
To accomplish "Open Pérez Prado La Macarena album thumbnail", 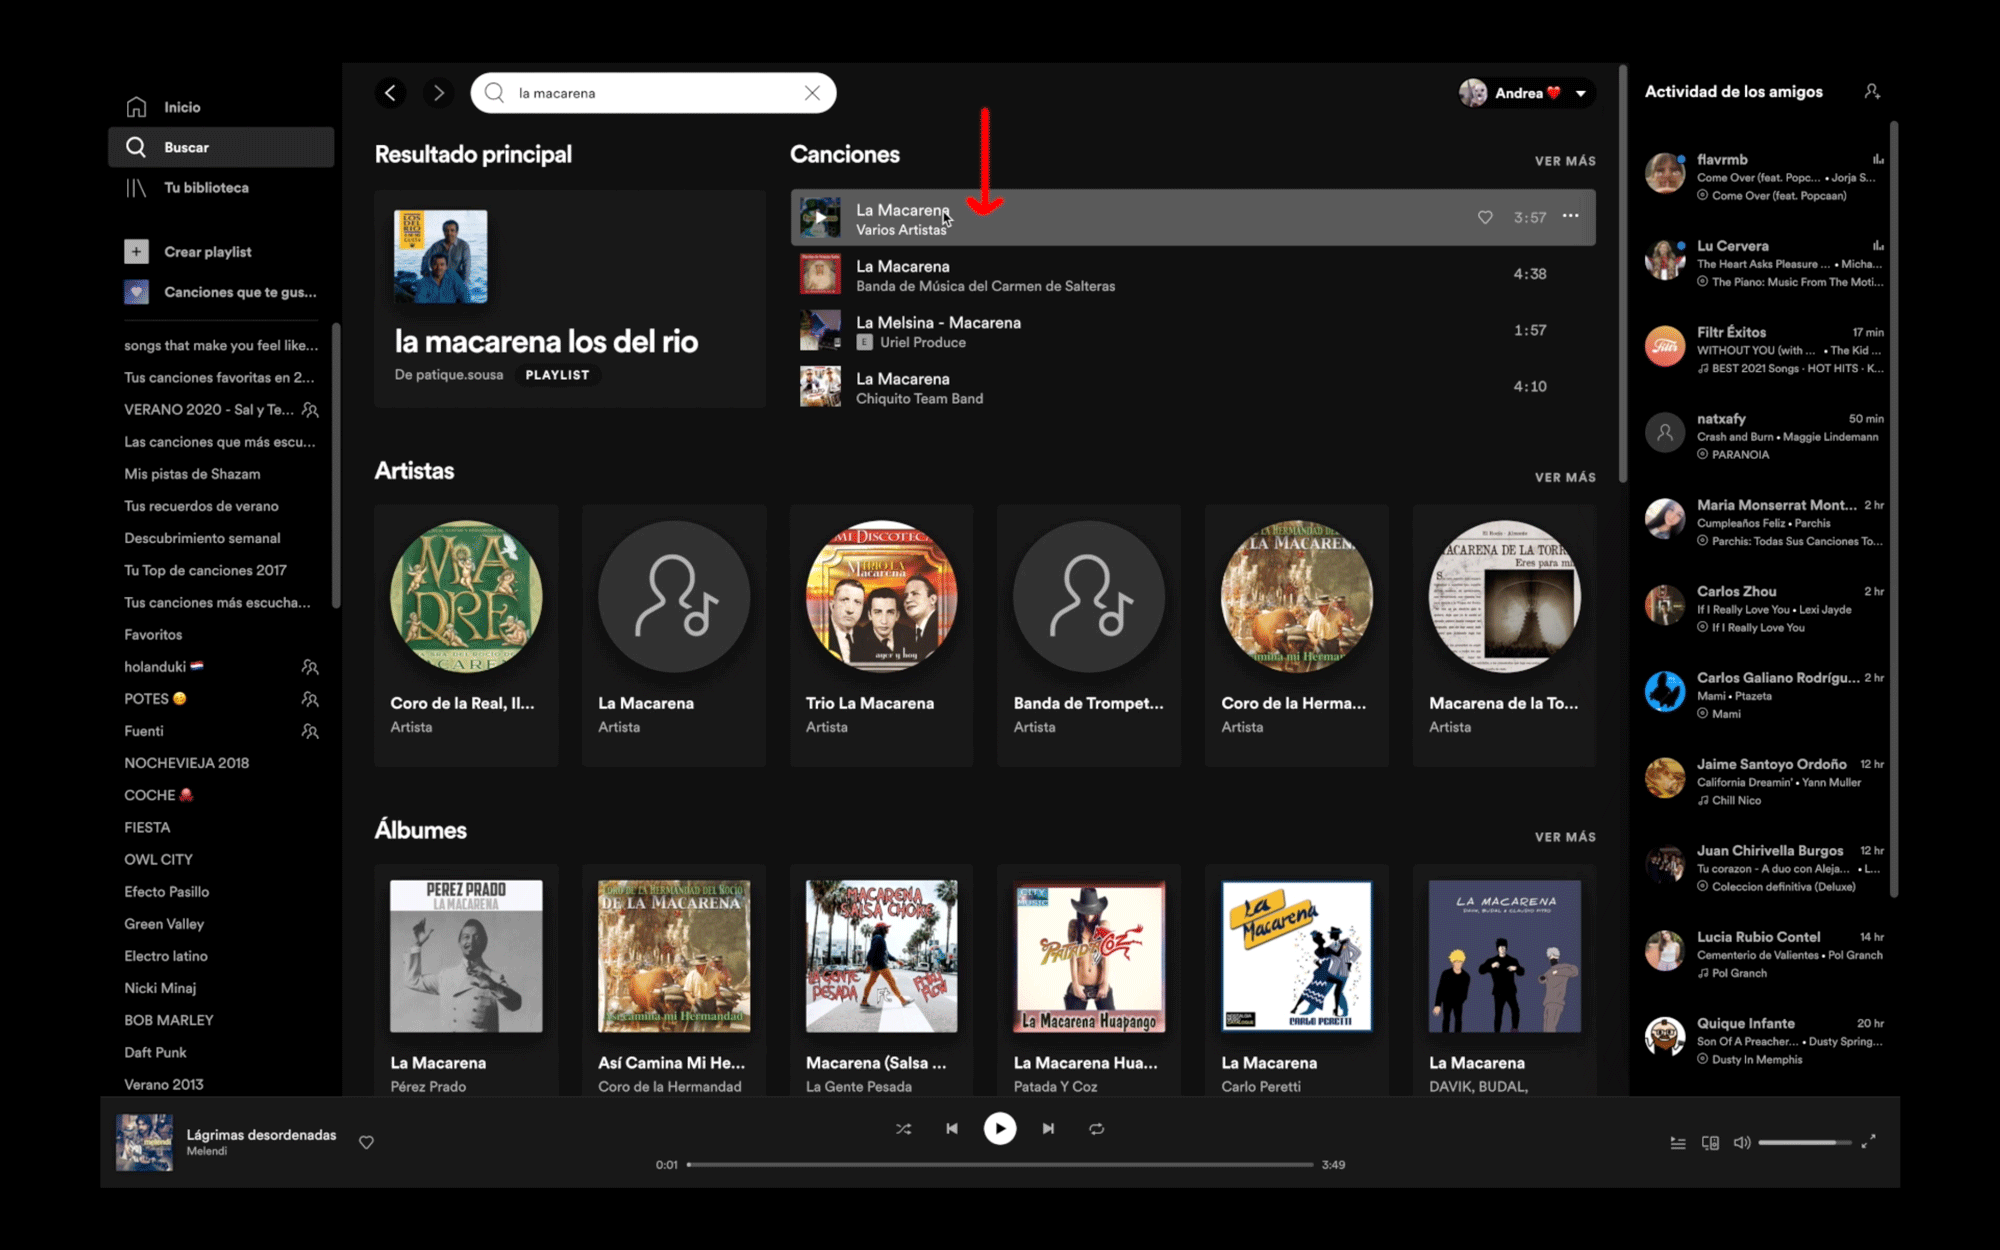I will pos(466,956).
